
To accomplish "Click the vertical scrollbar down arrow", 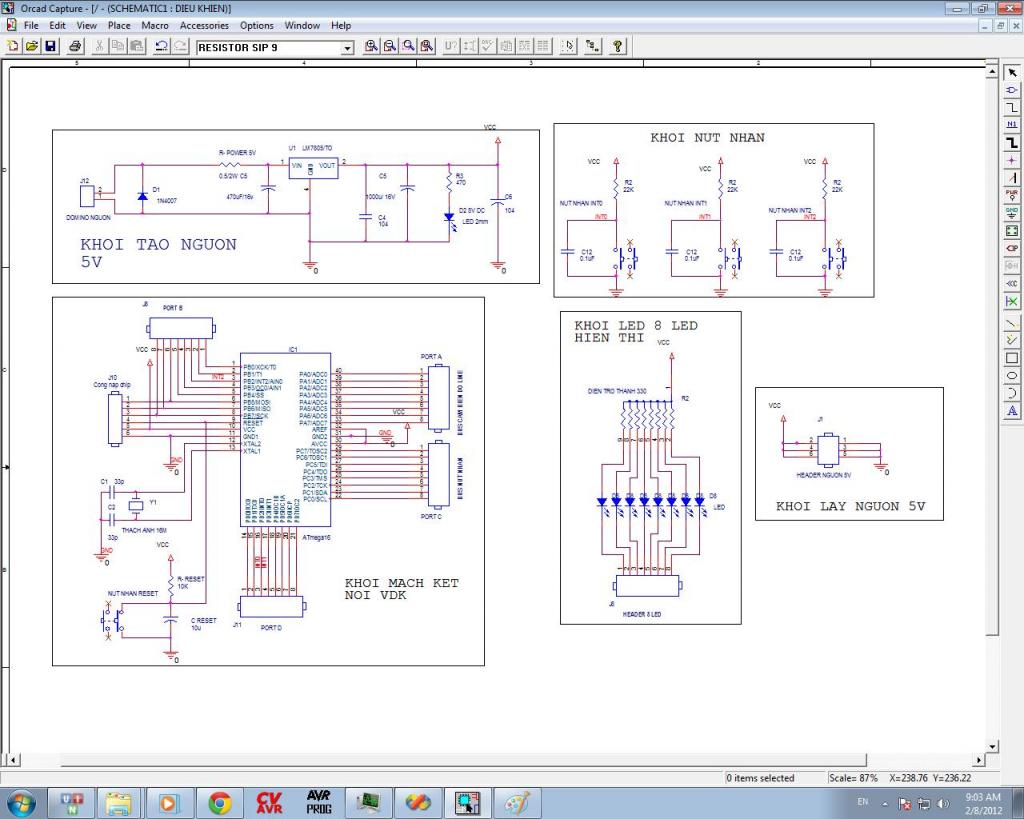I will [992, 746].
